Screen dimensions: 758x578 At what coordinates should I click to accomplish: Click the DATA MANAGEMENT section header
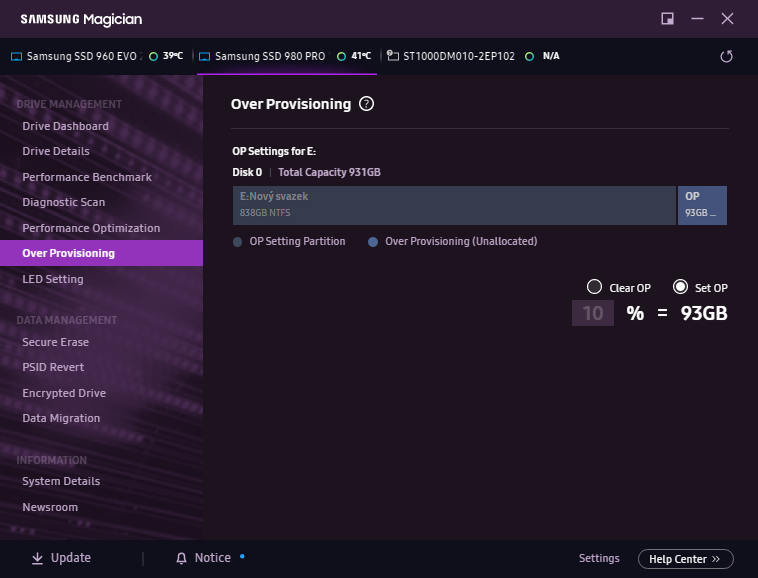tap(67, 320)
